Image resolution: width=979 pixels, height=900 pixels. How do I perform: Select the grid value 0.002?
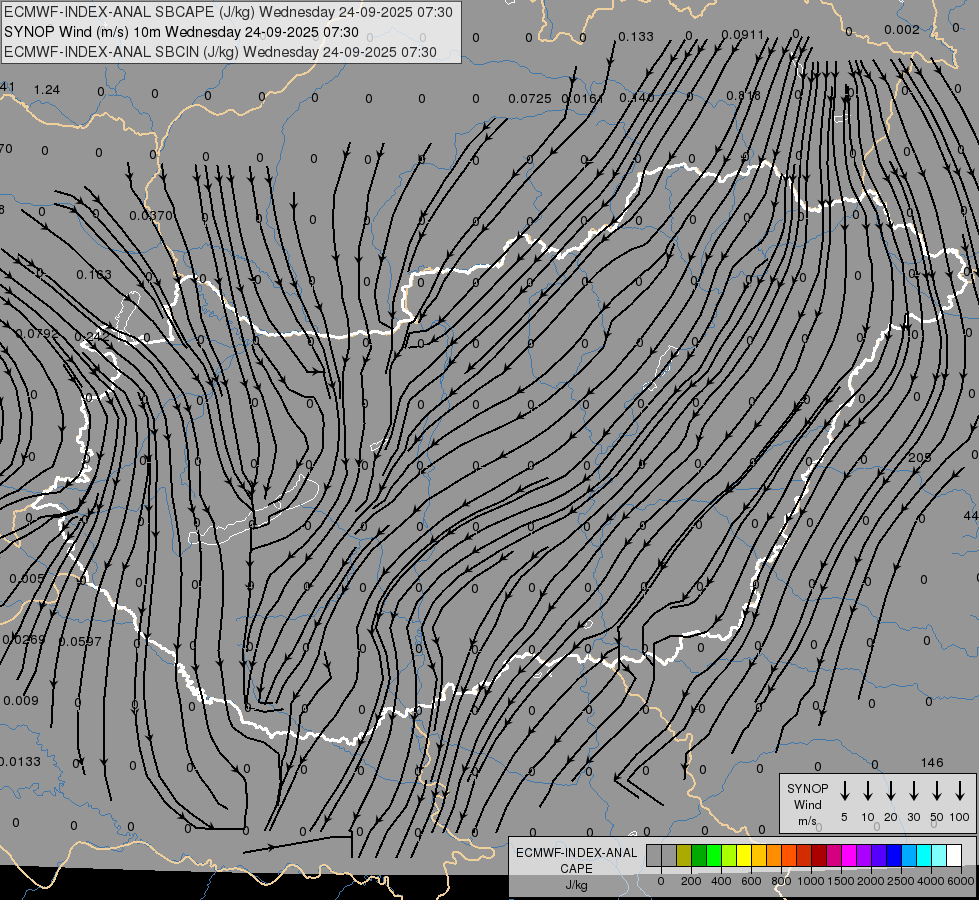902,30
